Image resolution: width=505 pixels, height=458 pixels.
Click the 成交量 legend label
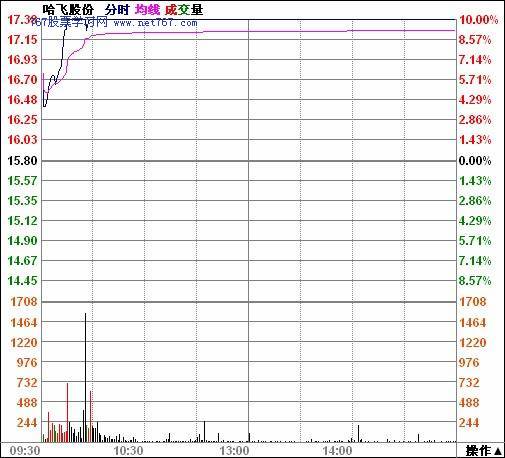point(184,10)
